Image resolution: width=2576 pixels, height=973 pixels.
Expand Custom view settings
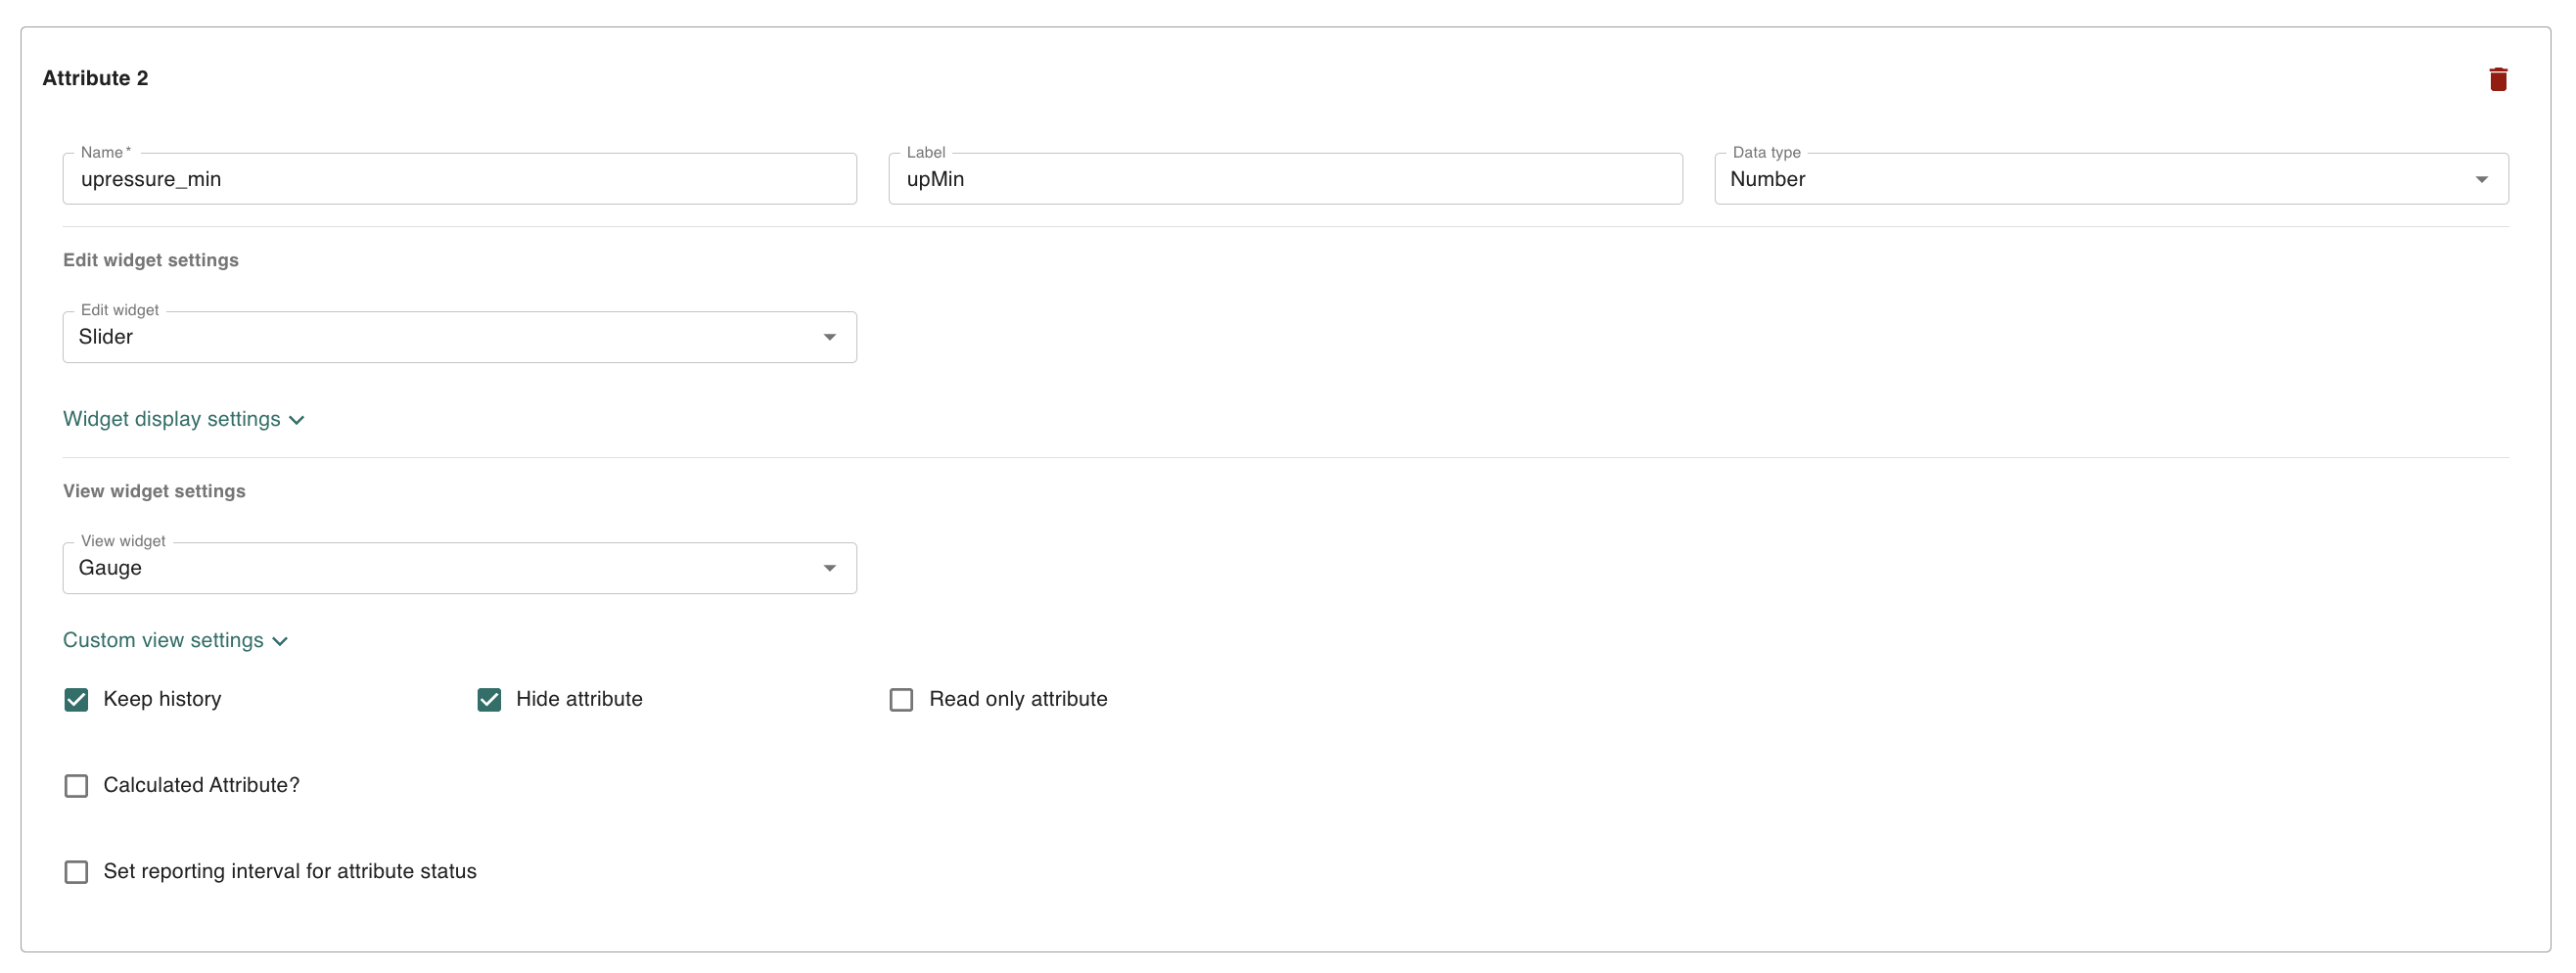tap(164, 641)
